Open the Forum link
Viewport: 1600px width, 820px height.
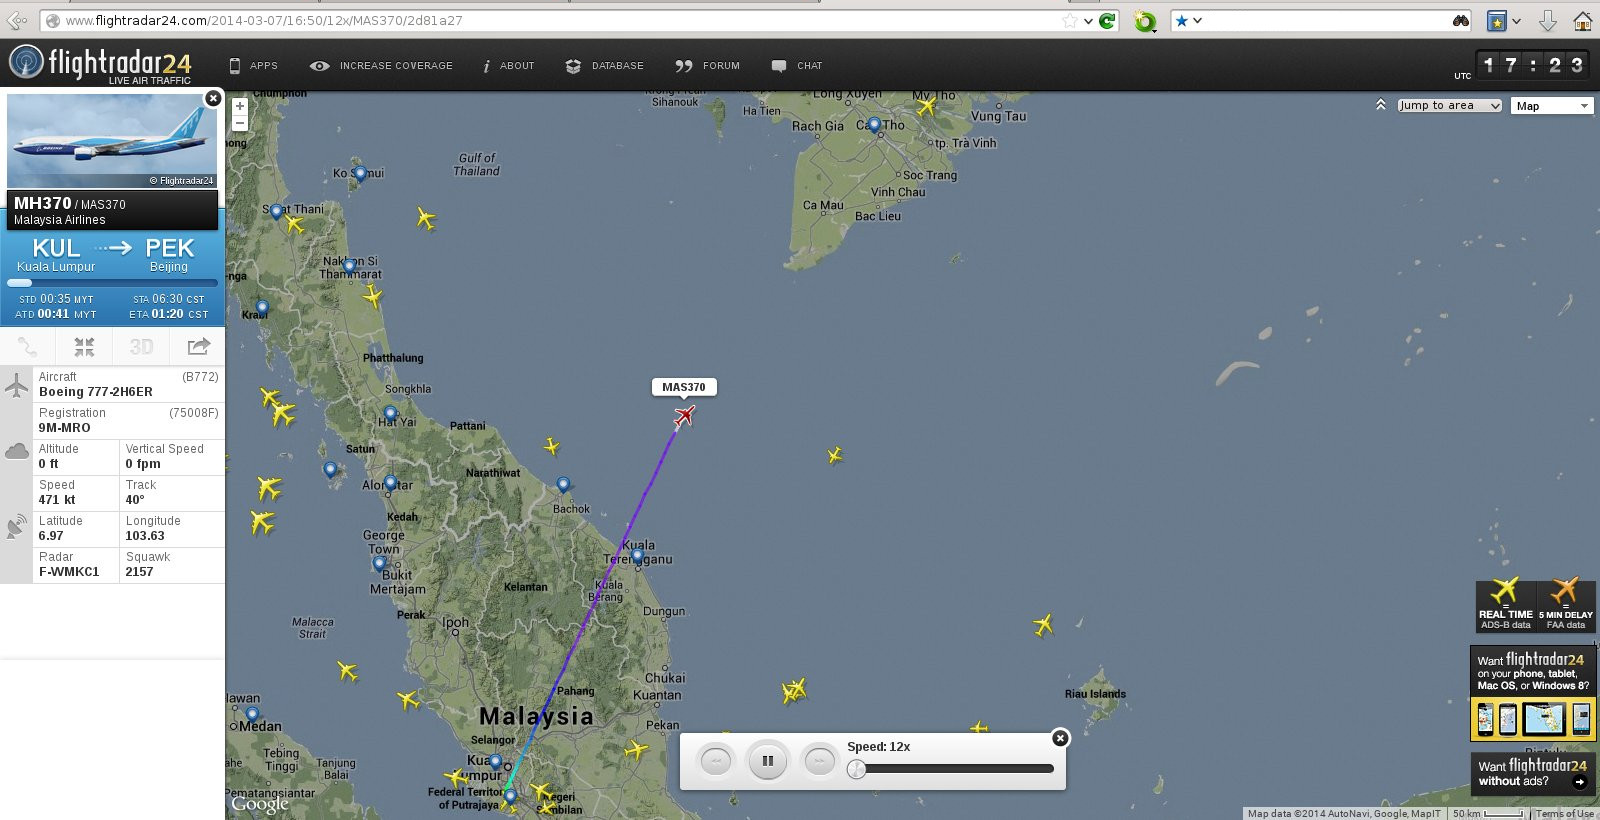[708, 66]
